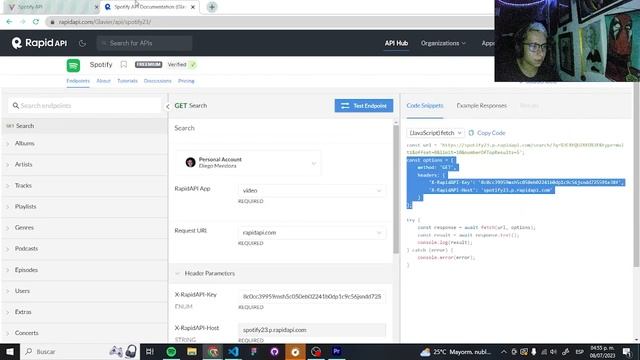Click the X-RapidAPI-Key field
The height and width of the screenshot is (360, 640).
[312, 296]
